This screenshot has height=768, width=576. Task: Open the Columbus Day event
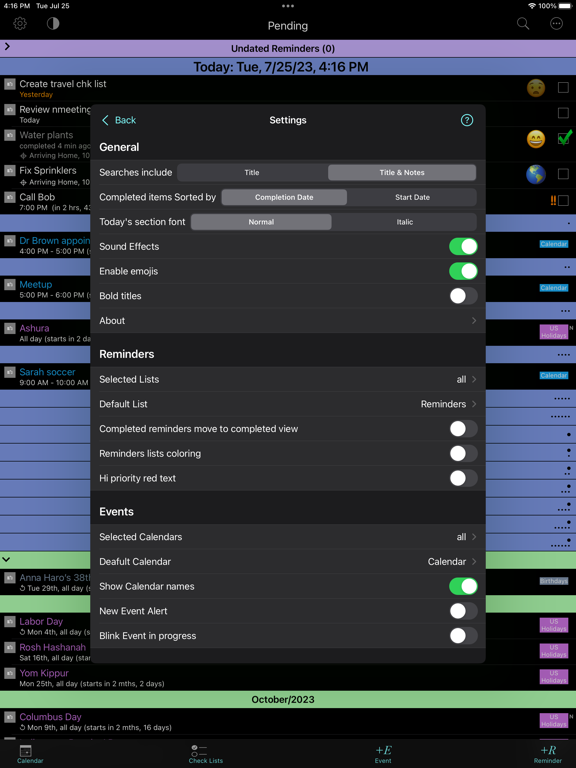[x=288, y=721]
